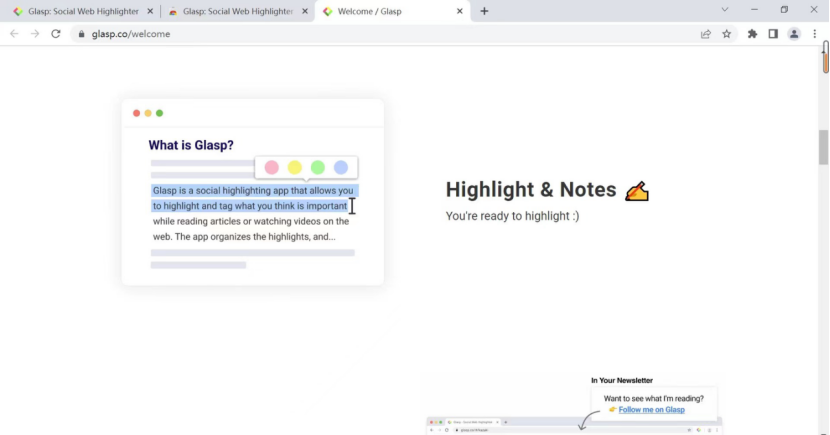The width and height of the screenshot is (830, 435).
Task: Open the Follow me on Glasp link
Action: pyautogui.click(x=652, y=410)
